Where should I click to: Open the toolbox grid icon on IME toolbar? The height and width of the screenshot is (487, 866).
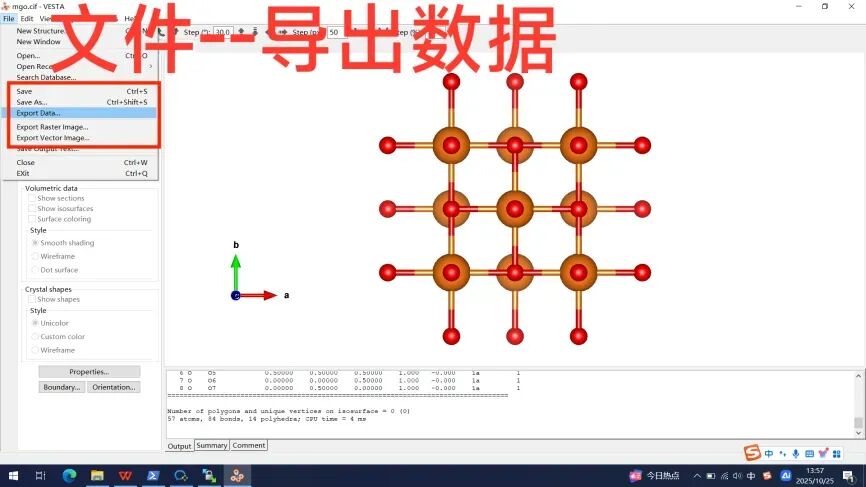pos(837,454)
